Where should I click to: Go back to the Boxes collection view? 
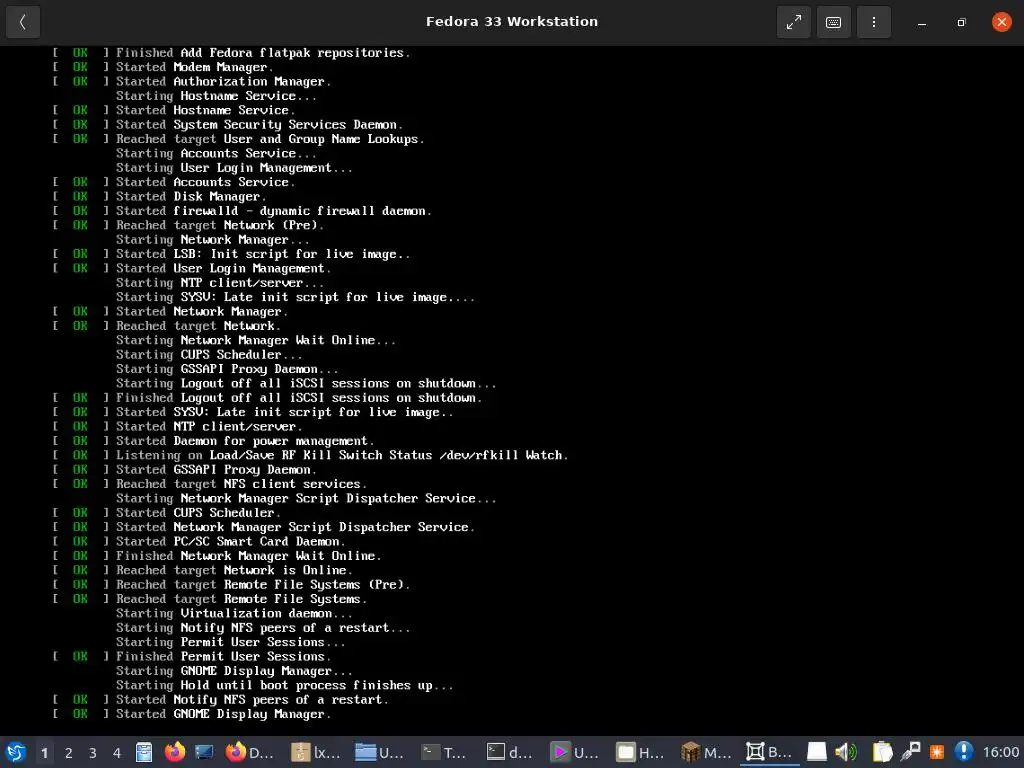coord(23,22)
